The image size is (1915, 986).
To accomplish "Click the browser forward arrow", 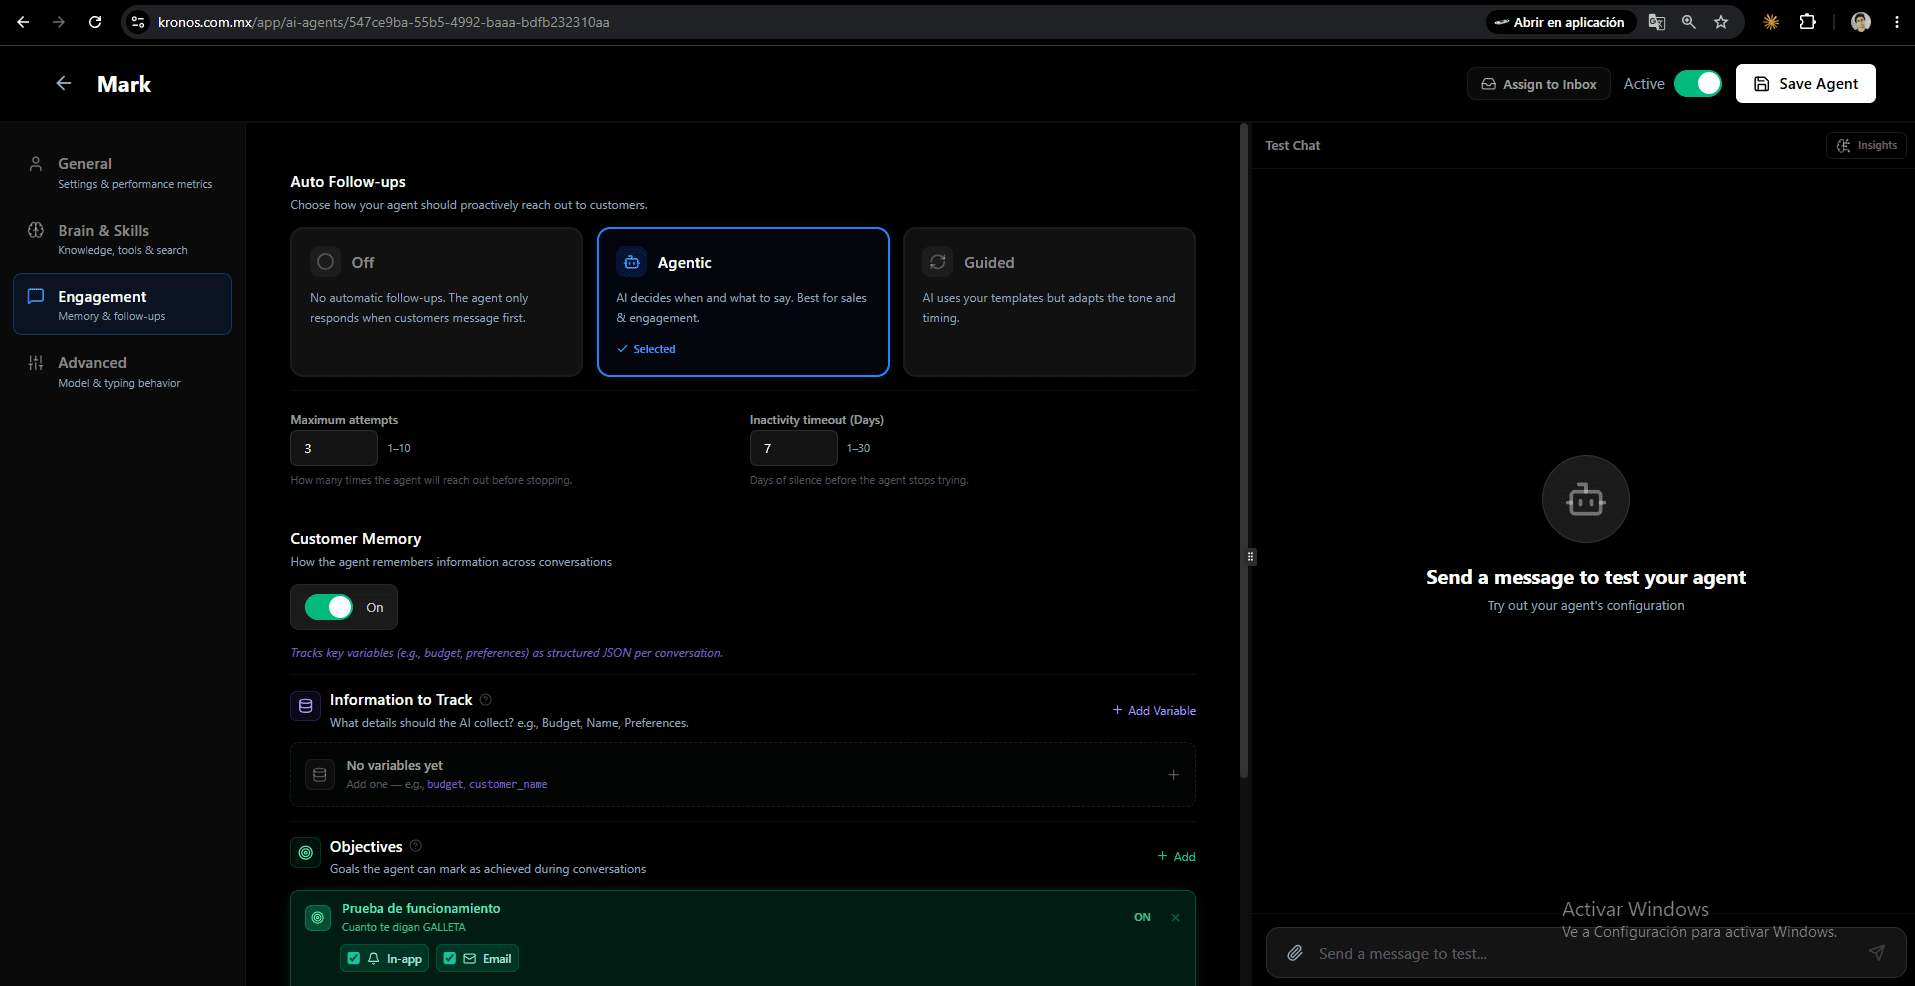I will click(59, 22).
